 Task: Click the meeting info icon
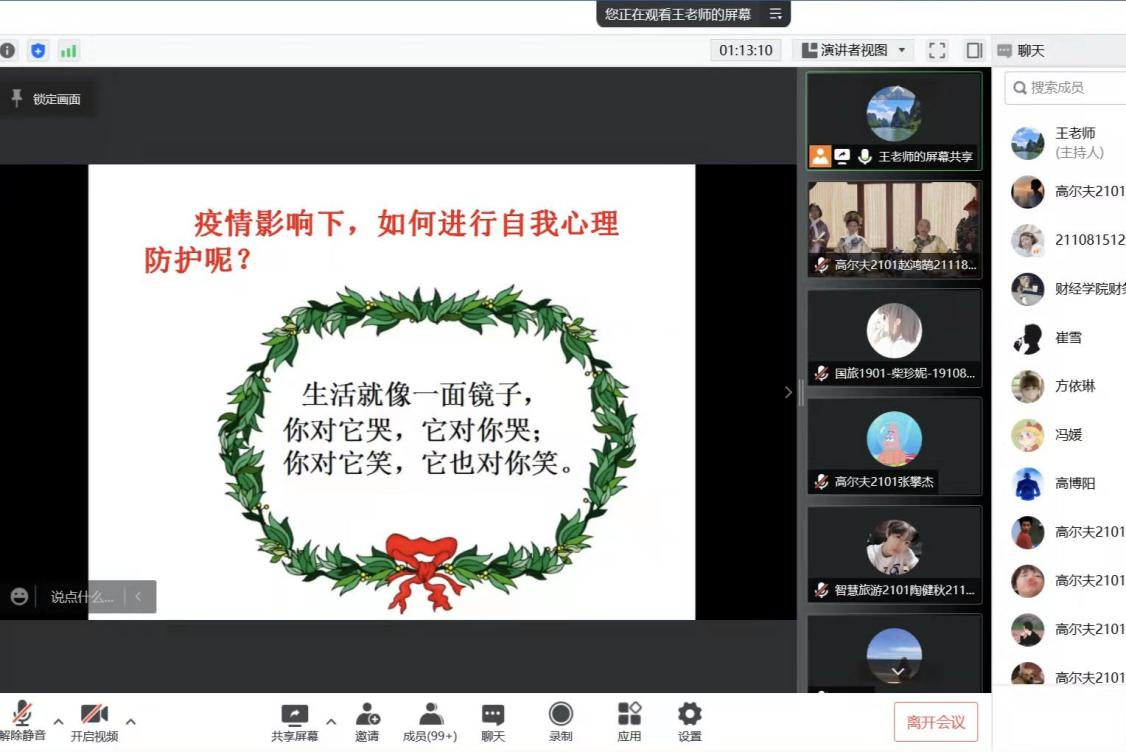(8, 50)
